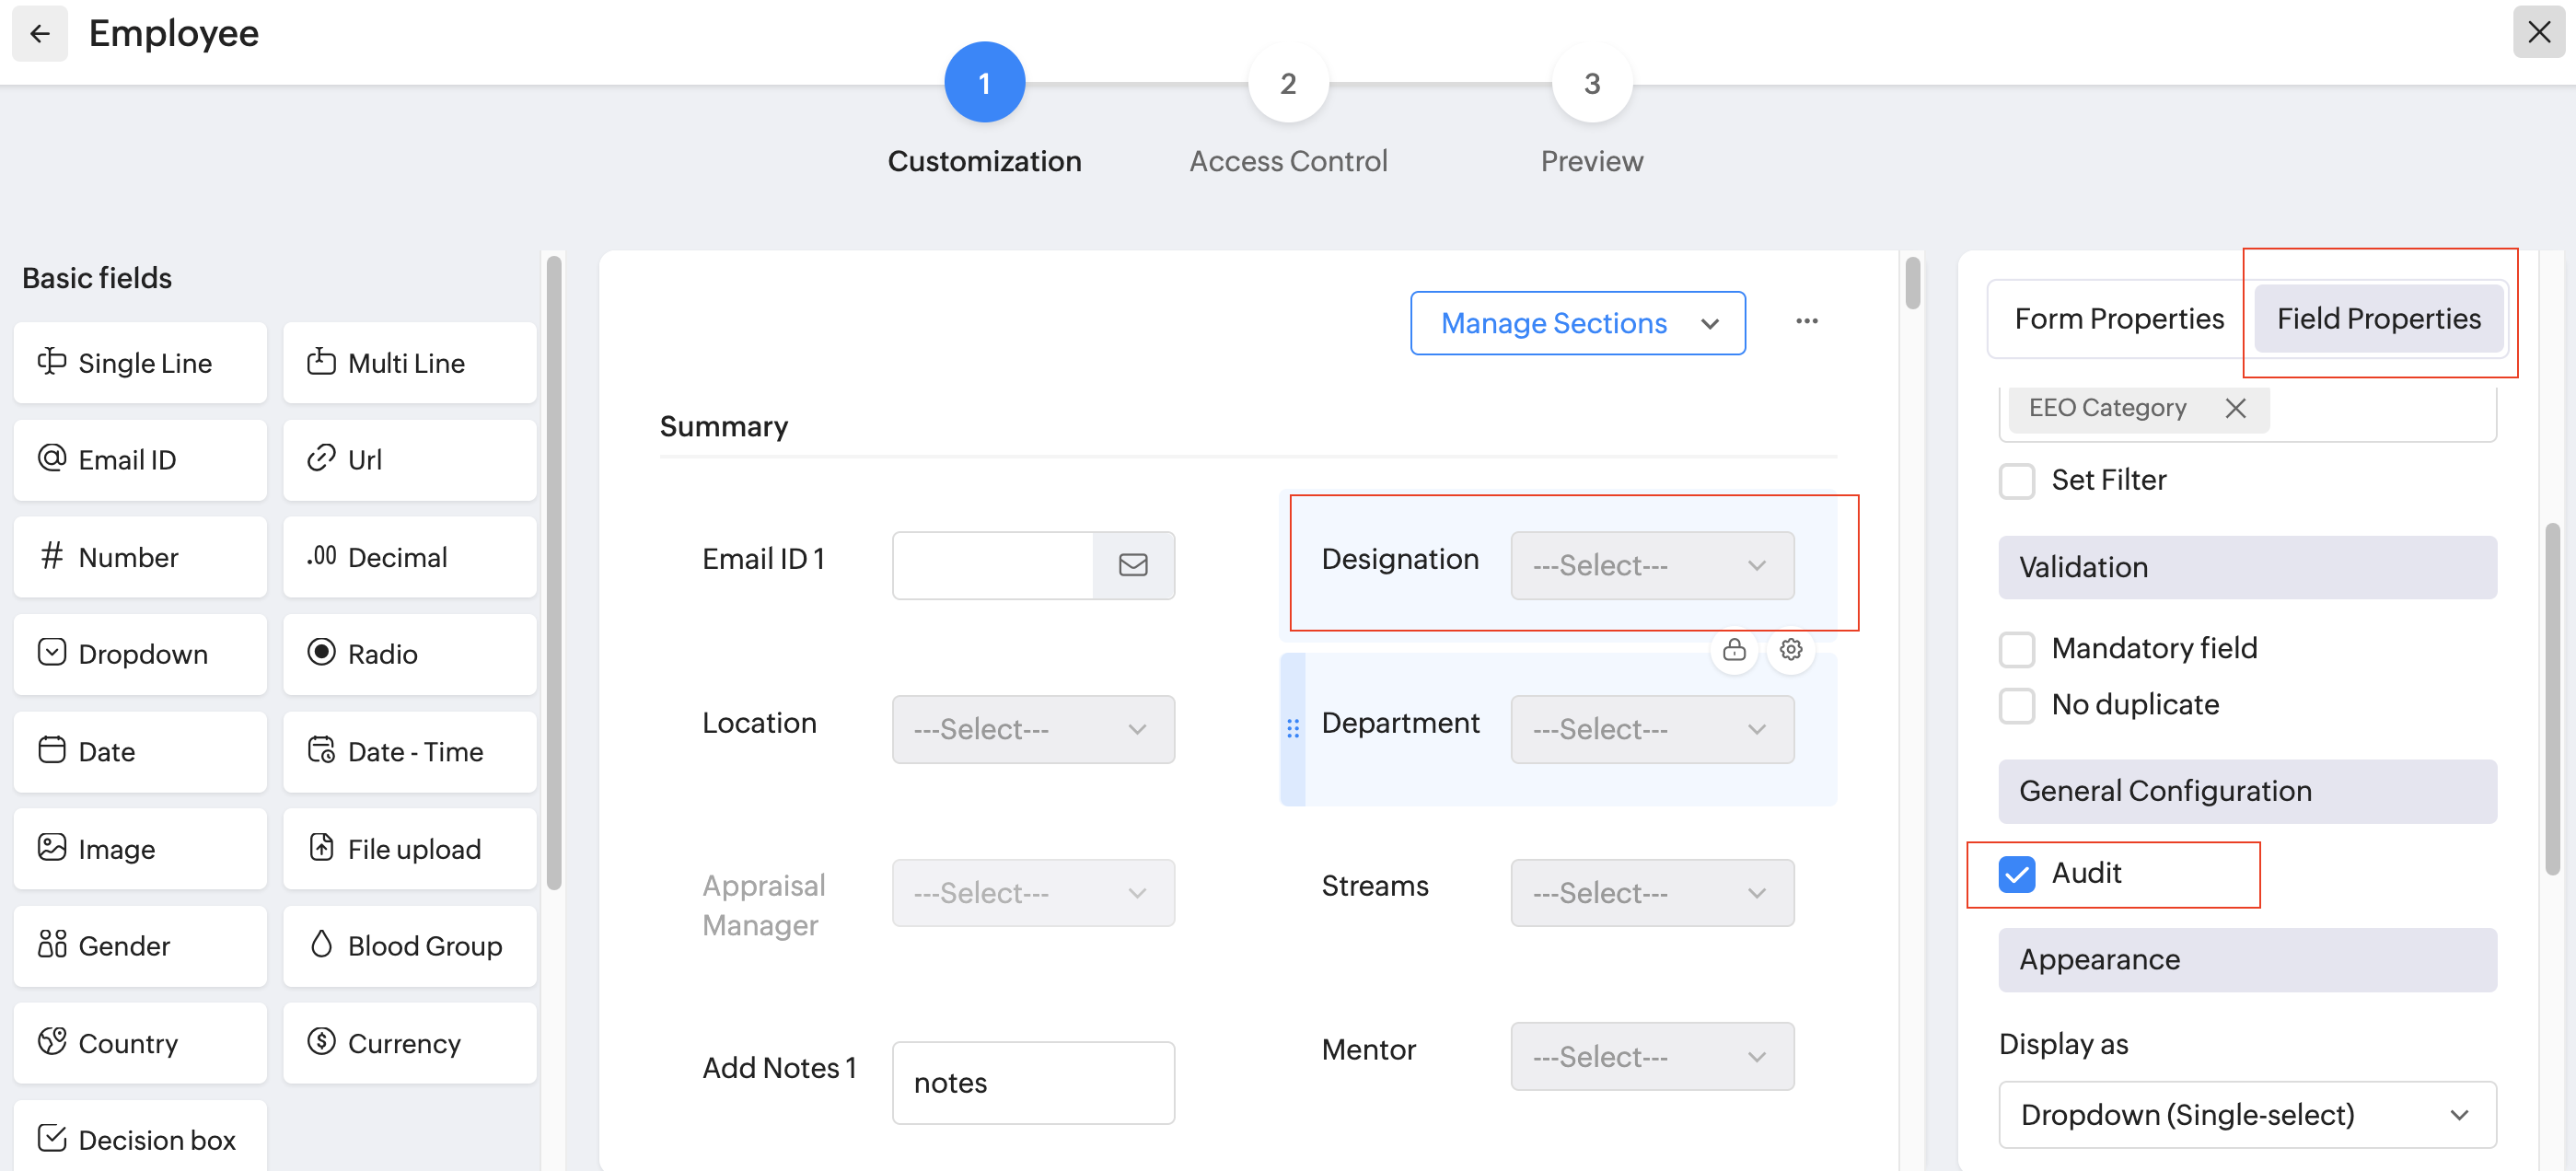Uncheck the Audit checkbox
The height and width of the screenshot is (1171, 2576).
pos(2016,874)
